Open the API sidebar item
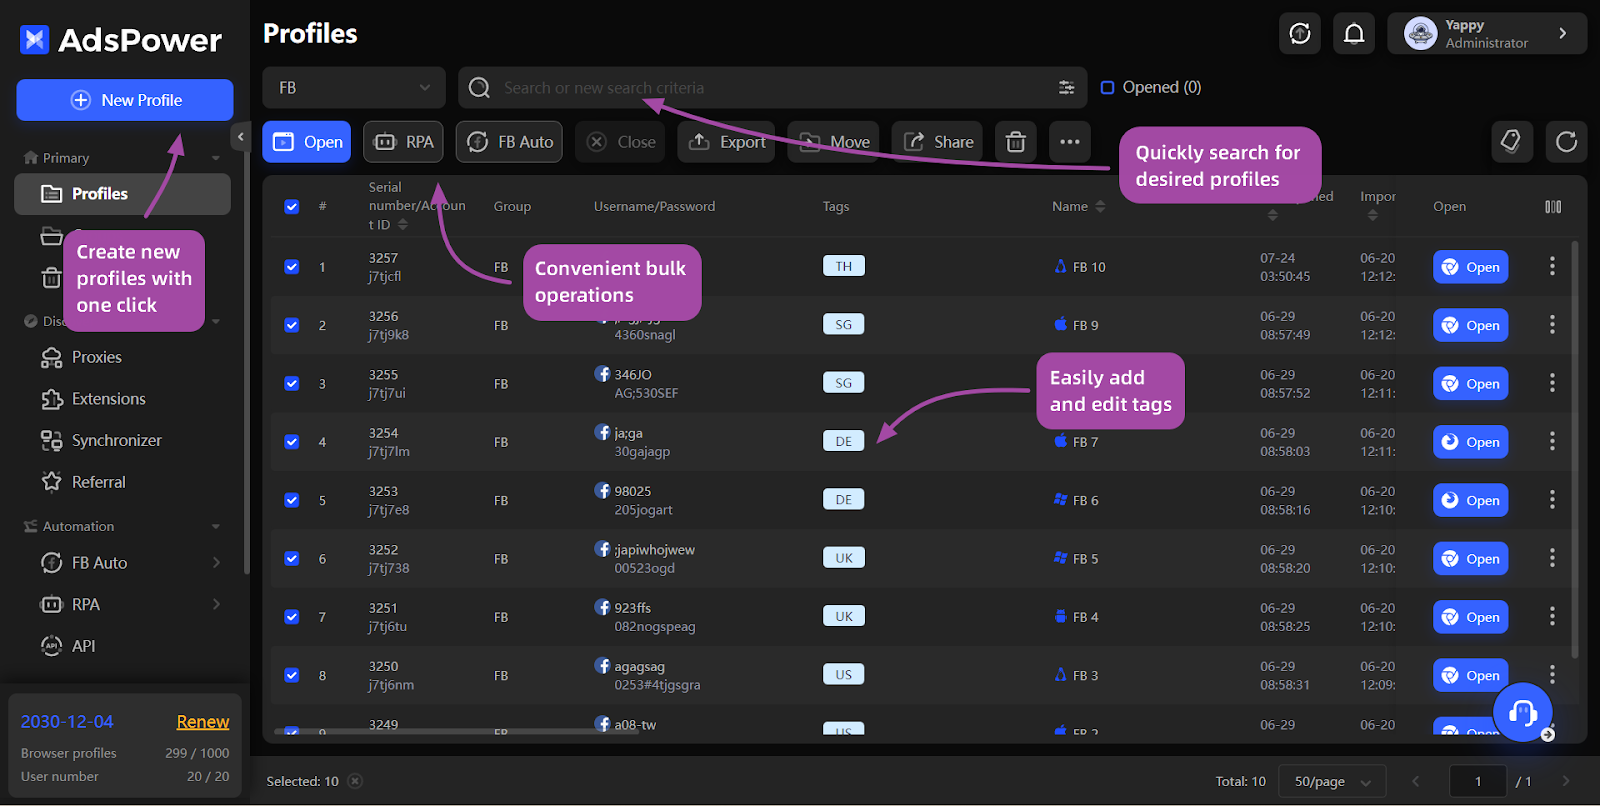 point(83,646)
